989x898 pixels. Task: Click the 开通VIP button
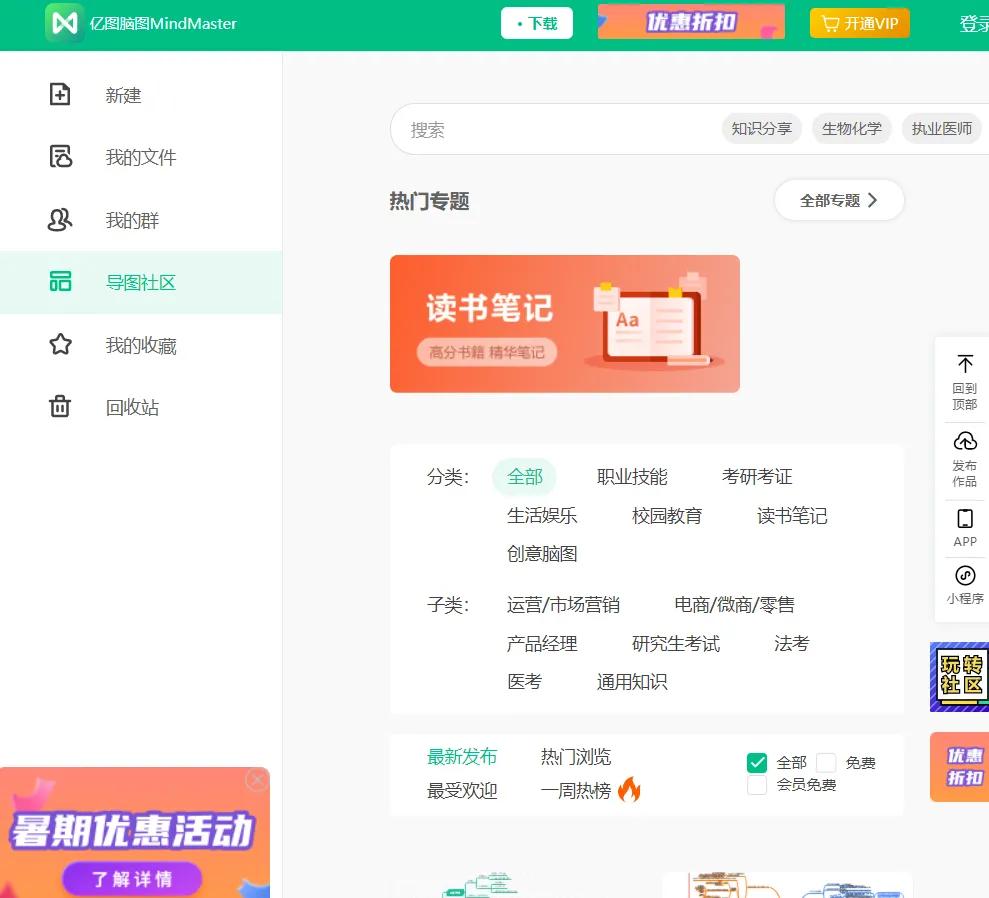[859, 22]
